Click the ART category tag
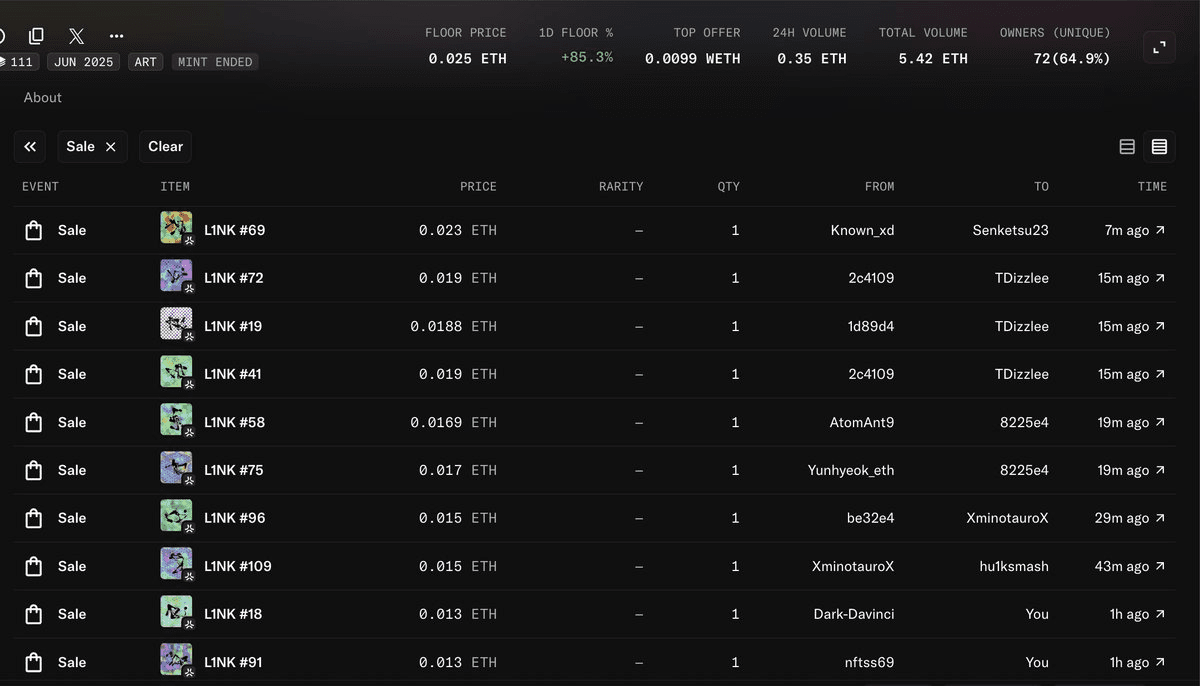 146,62
